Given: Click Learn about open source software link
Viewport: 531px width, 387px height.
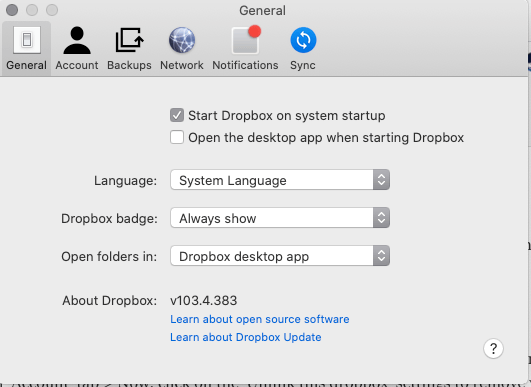Looking at the screenshot, I should (x=259, y=319).
